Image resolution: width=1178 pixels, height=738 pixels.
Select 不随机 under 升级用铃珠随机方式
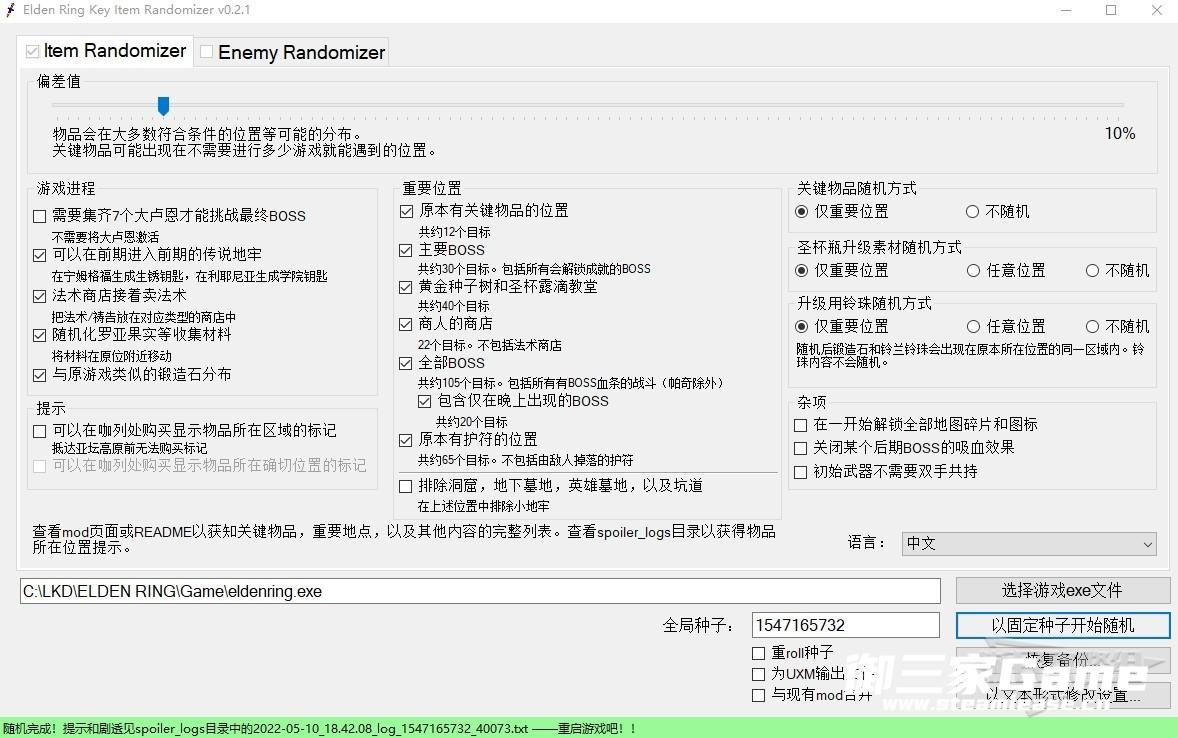pos(1092,327)
